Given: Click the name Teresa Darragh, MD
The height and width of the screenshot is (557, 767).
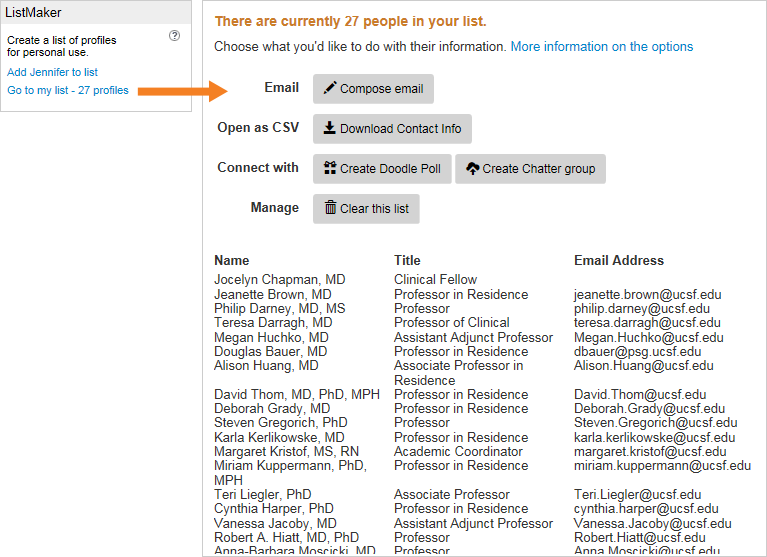Looking at the screenshot, I should pos(273,323).
